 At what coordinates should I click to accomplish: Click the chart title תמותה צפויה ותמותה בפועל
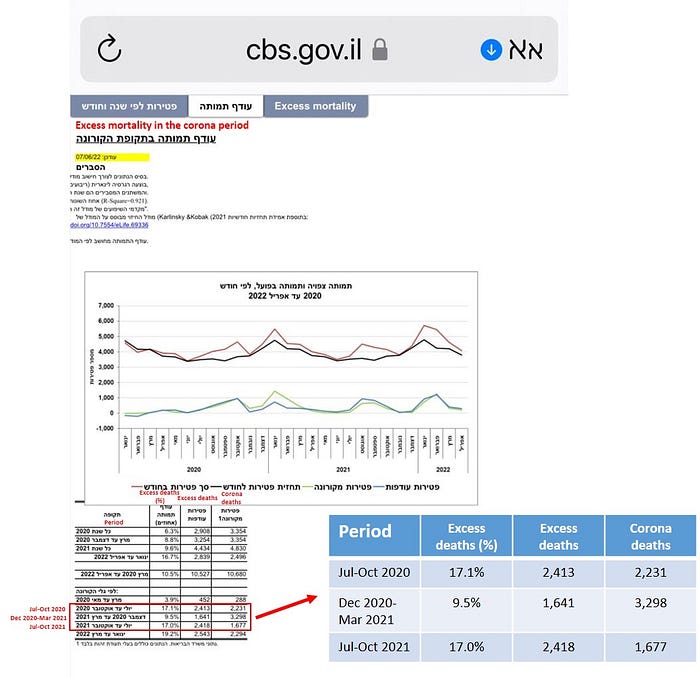coord(286,286)
